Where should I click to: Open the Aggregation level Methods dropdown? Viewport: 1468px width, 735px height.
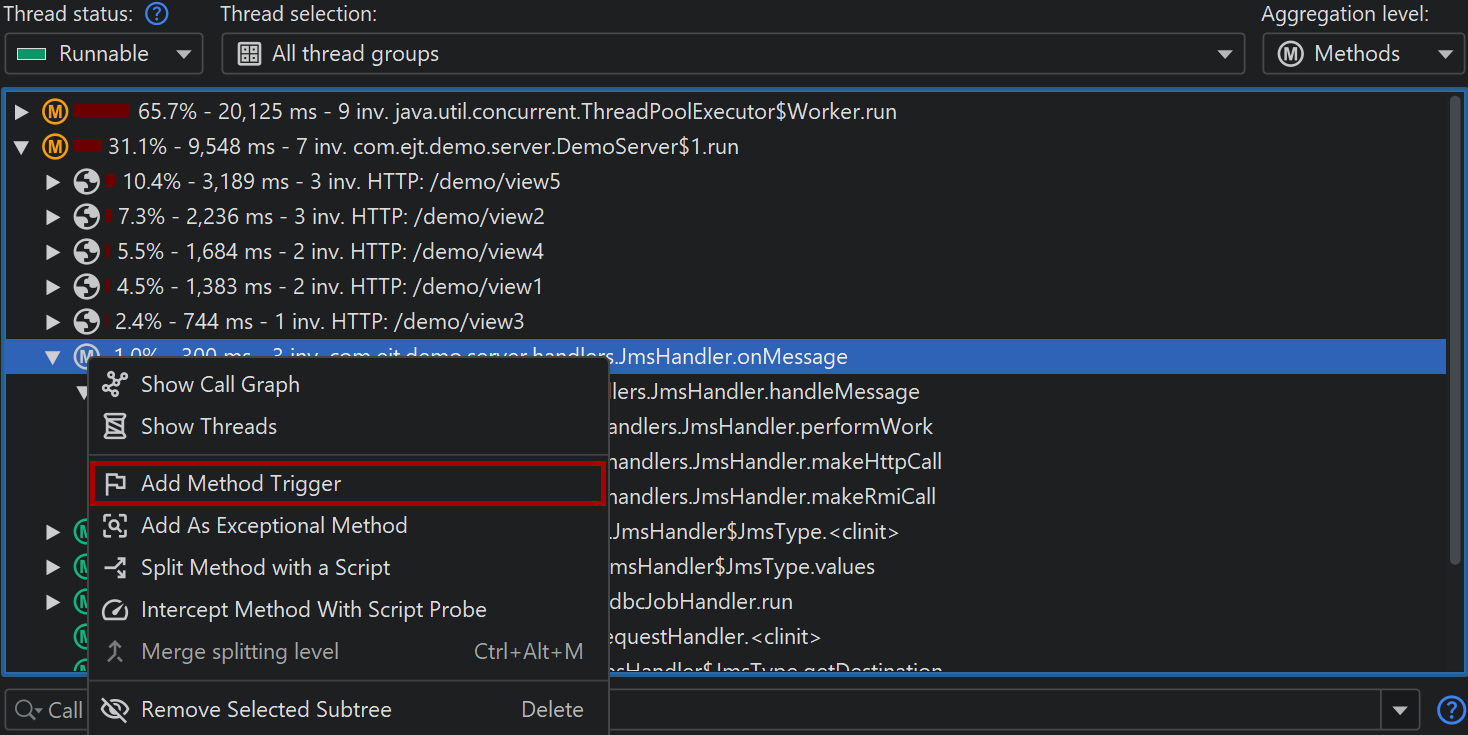pyautogui.click(x=1361, y=54)
